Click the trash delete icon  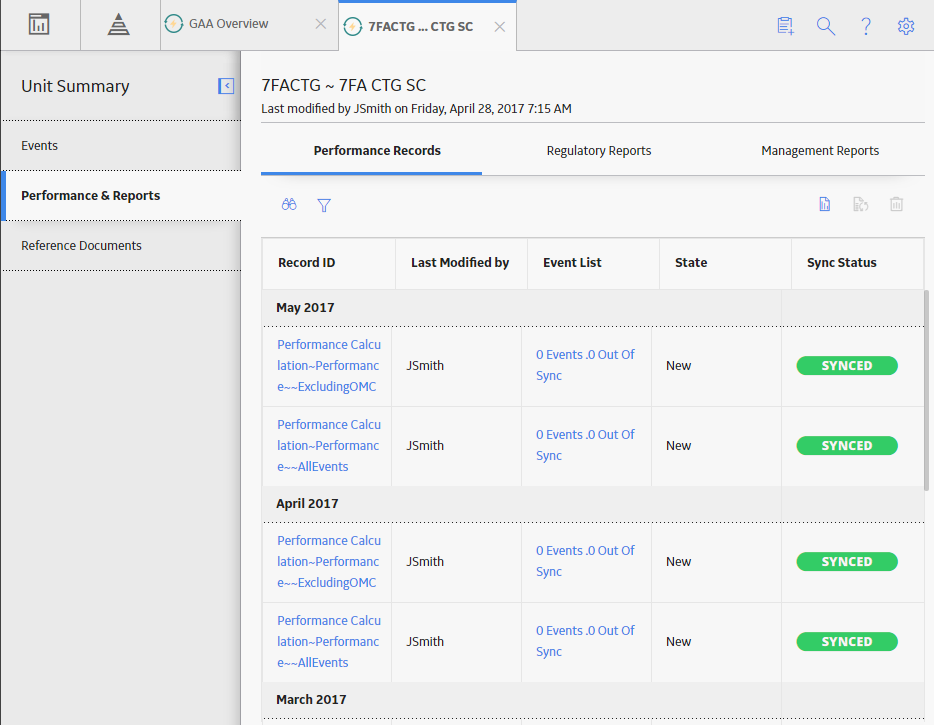896,204
